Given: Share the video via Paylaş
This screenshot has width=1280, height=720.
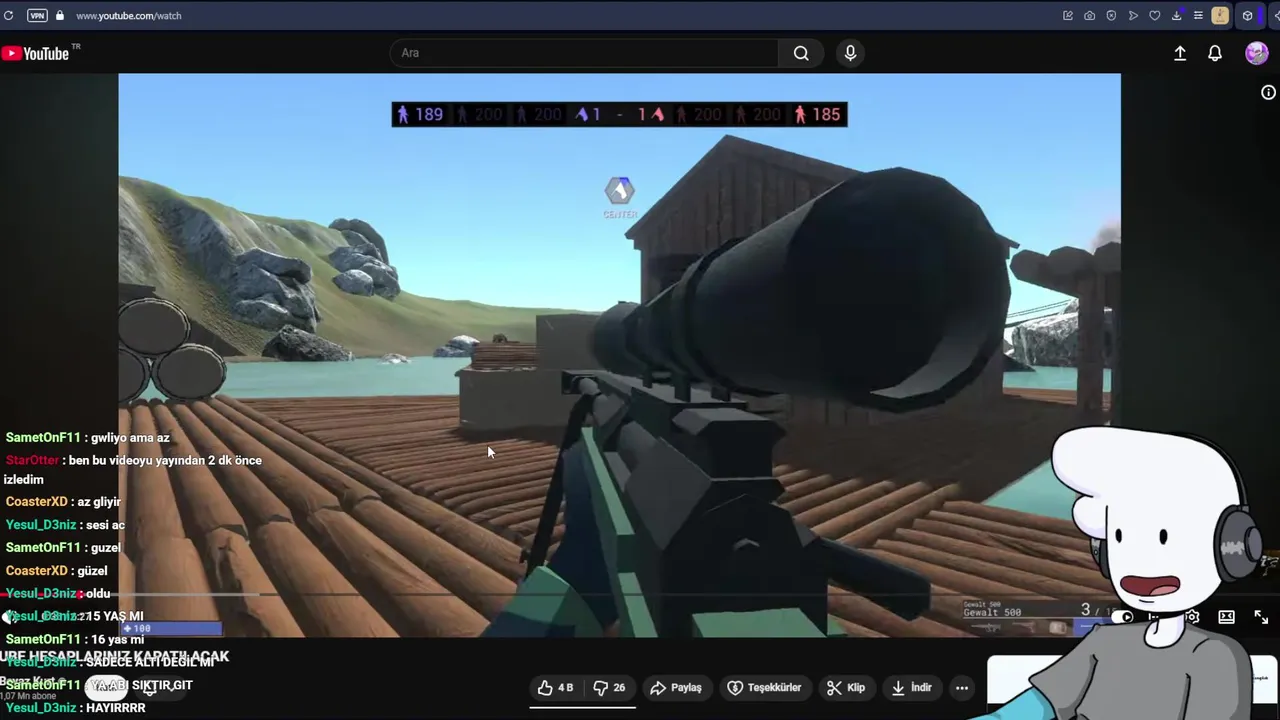Looking at the screenshot, I should tap(676, 688).
